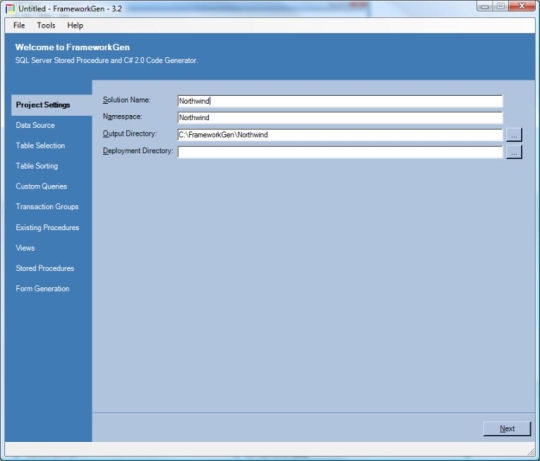This screenshot has width=540, height=461.
Task: Open the Custom Queries step
Action: [41, 186]
